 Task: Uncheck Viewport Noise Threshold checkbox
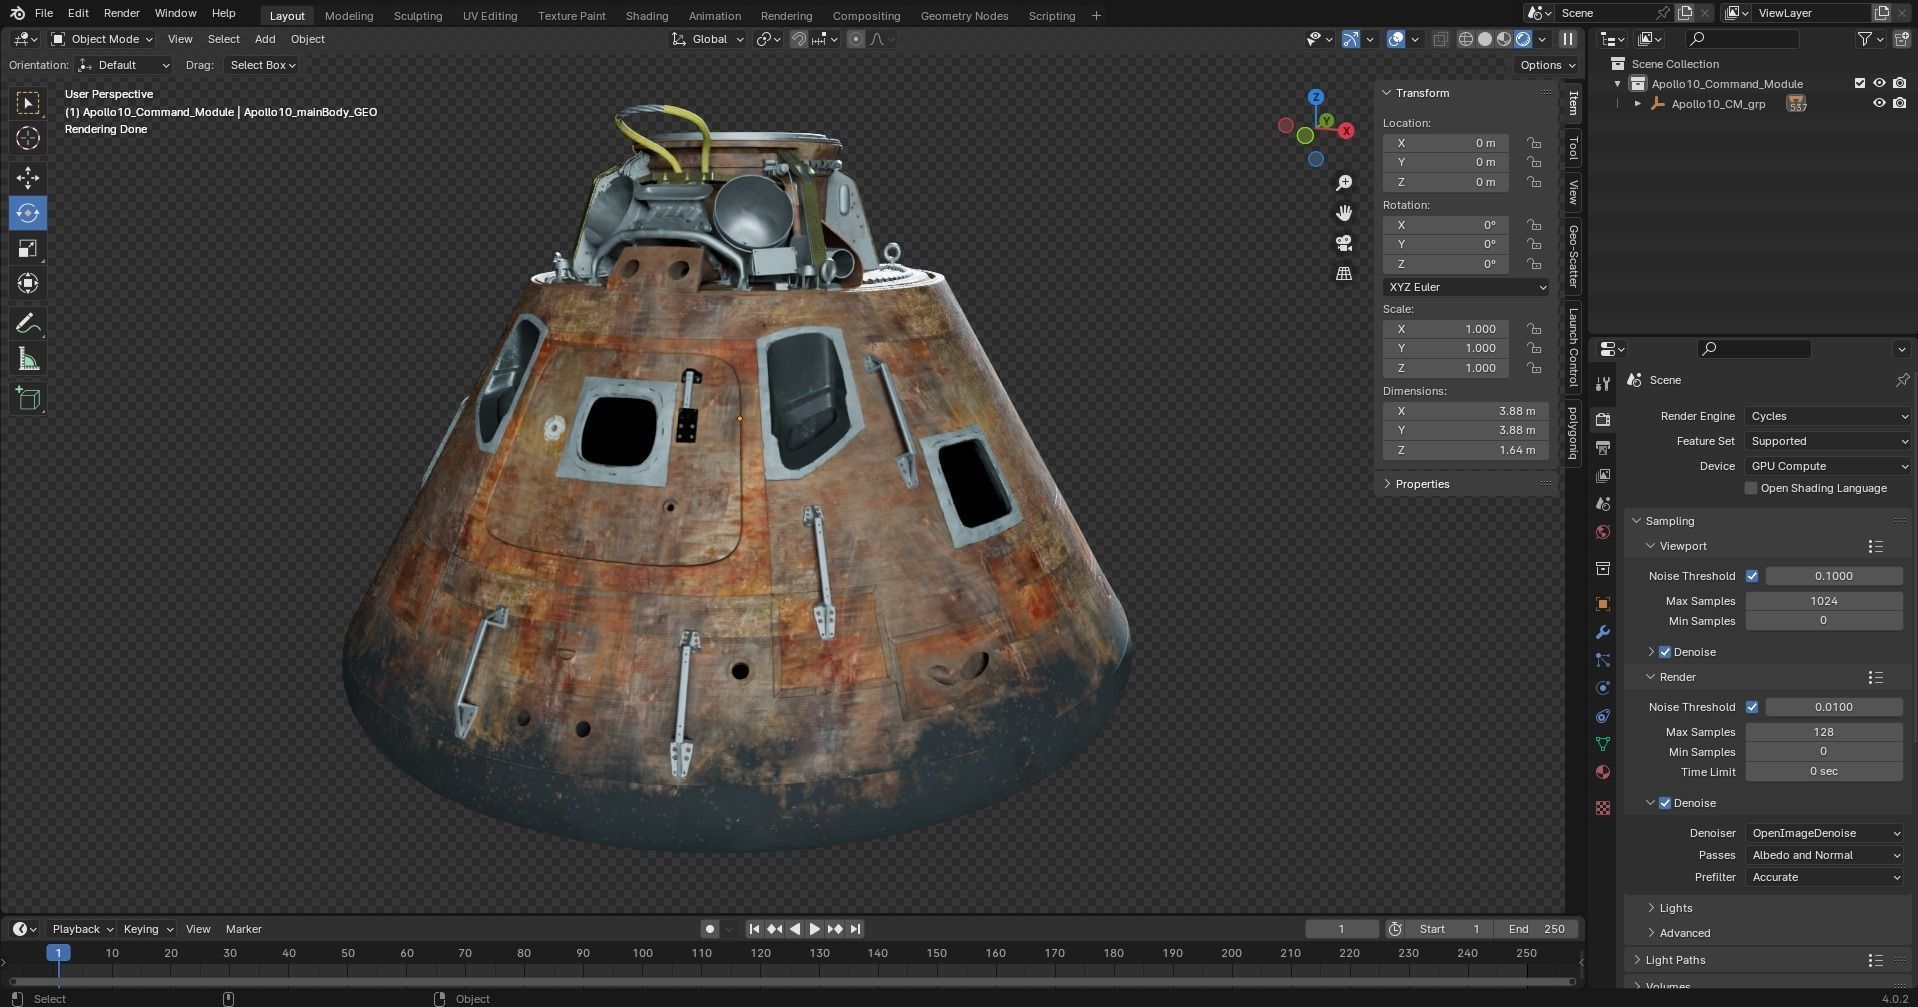pyautogui.click(x=1752, y=576)
